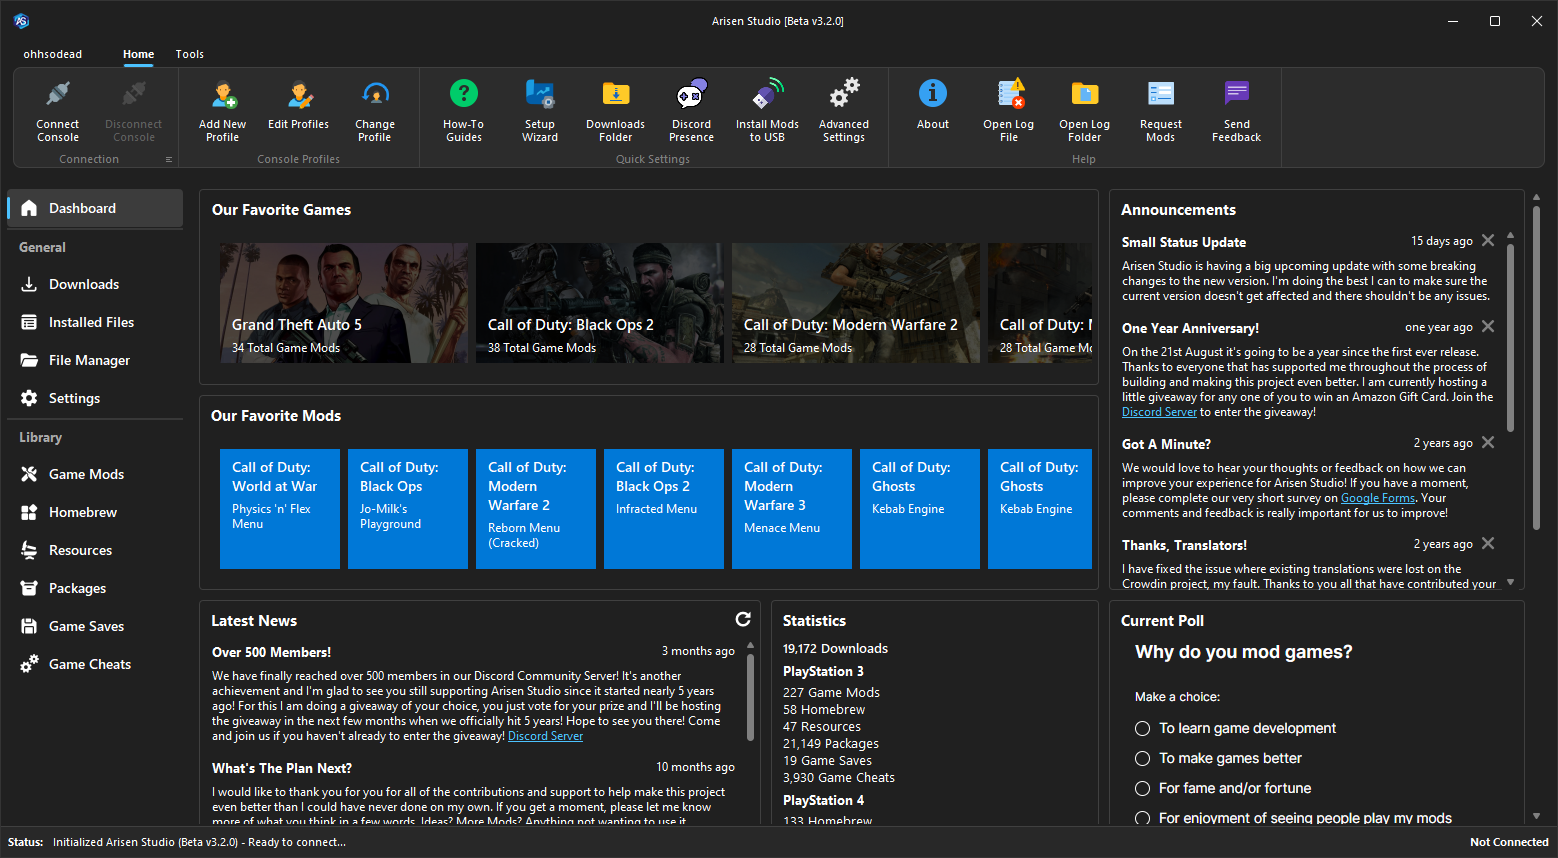1558x858 pixels.
Task: Dismiss the Thanks, Translators announcement
Action: click(1488, 543)
